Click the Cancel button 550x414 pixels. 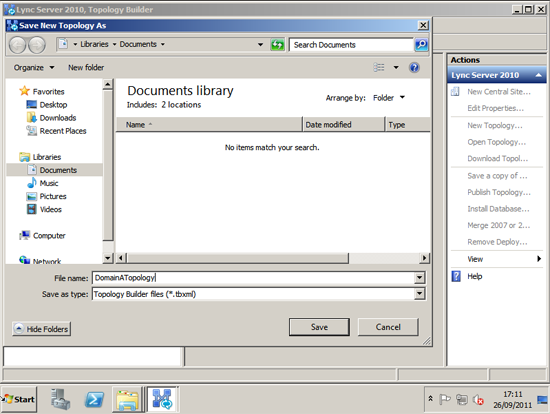pyautogui.click(x=388, y=327)
